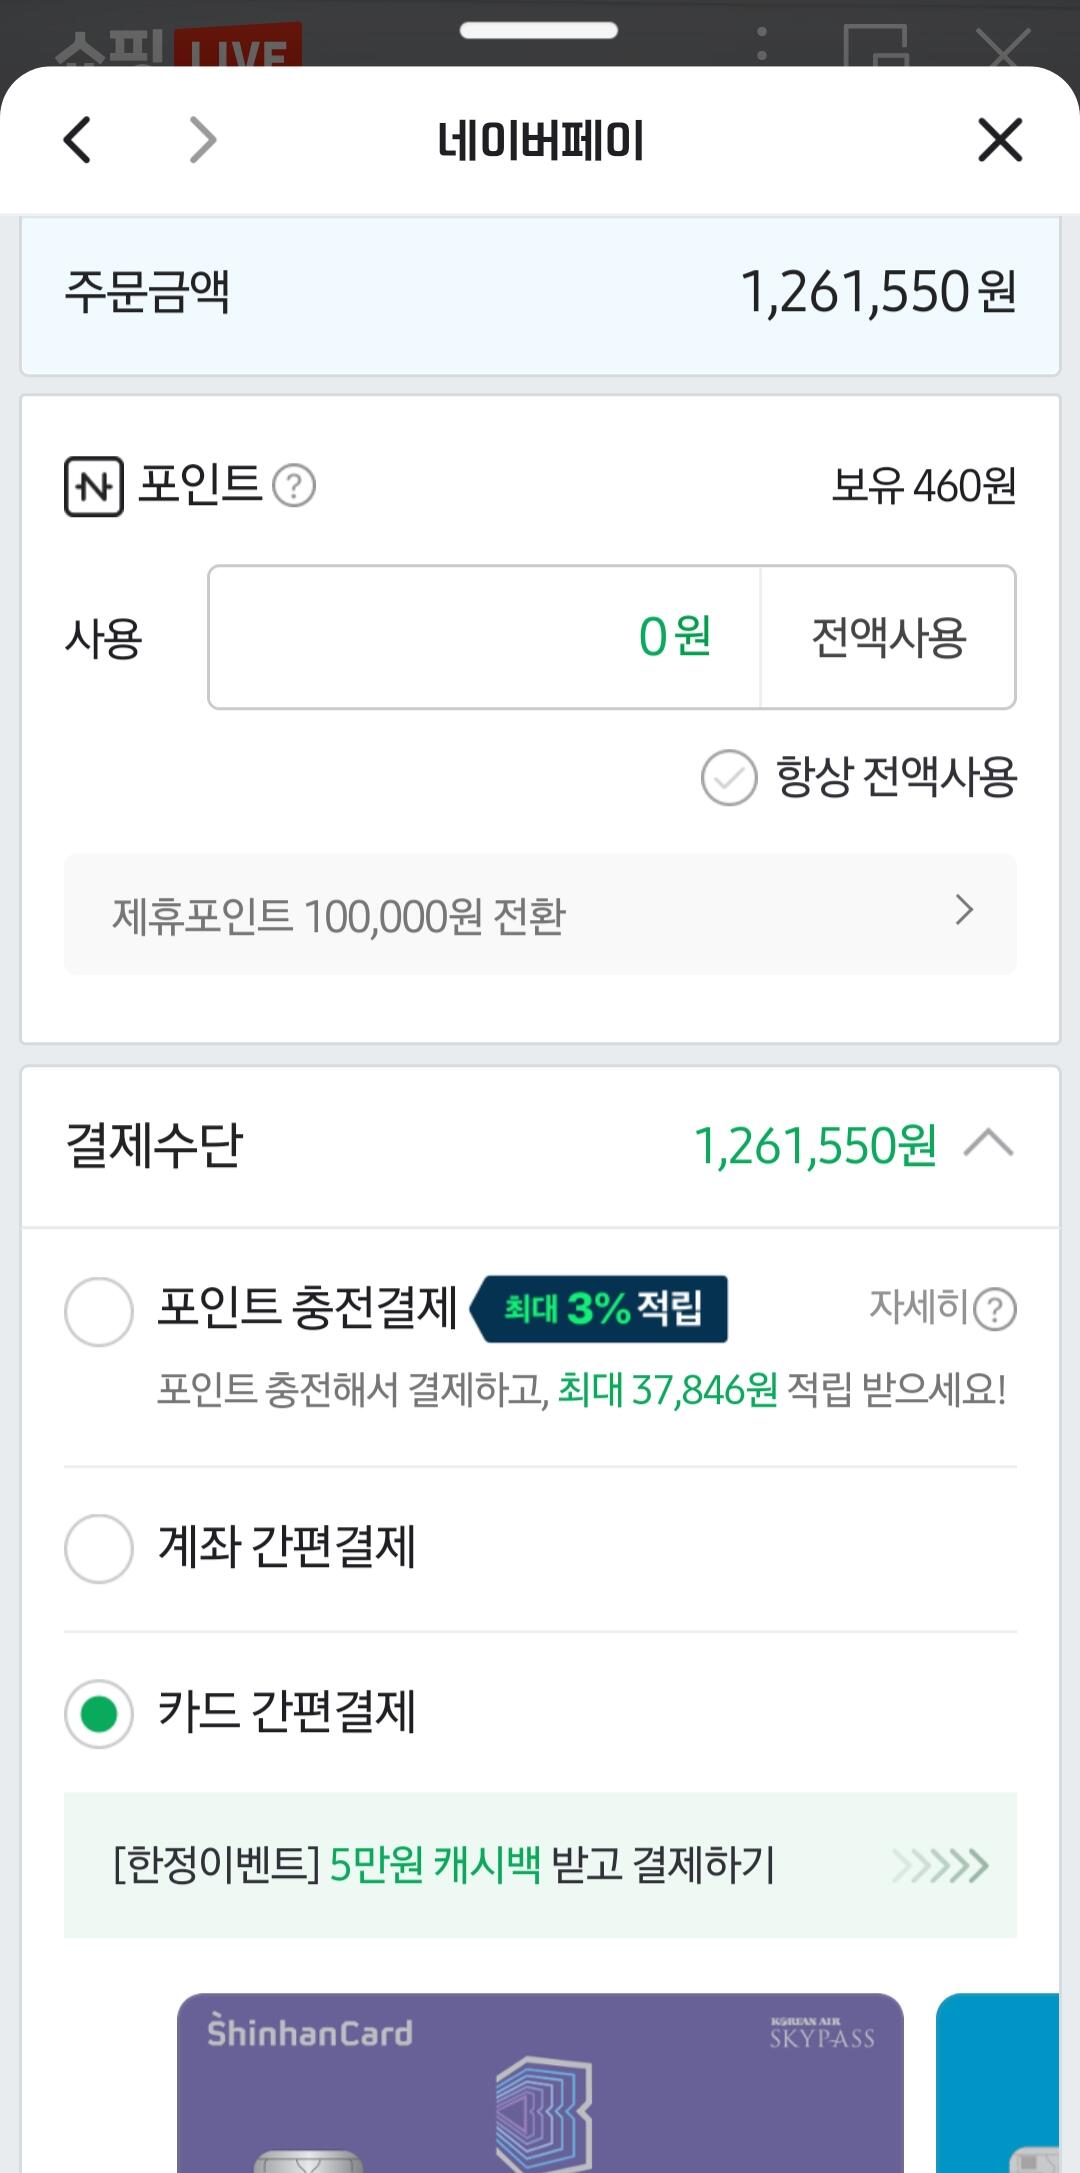Select the ShinhanCard SKYPASS card
The width and height of the screenshot is (1080, 2173).
[x=540, y=2082]
